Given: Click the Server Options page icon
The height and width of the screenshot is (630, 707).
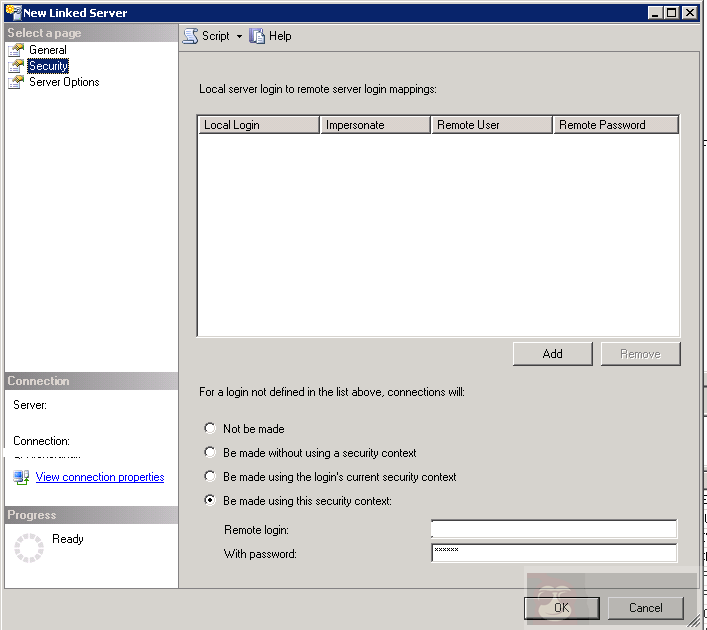Looking at the screenshot, I should [16, 82].
